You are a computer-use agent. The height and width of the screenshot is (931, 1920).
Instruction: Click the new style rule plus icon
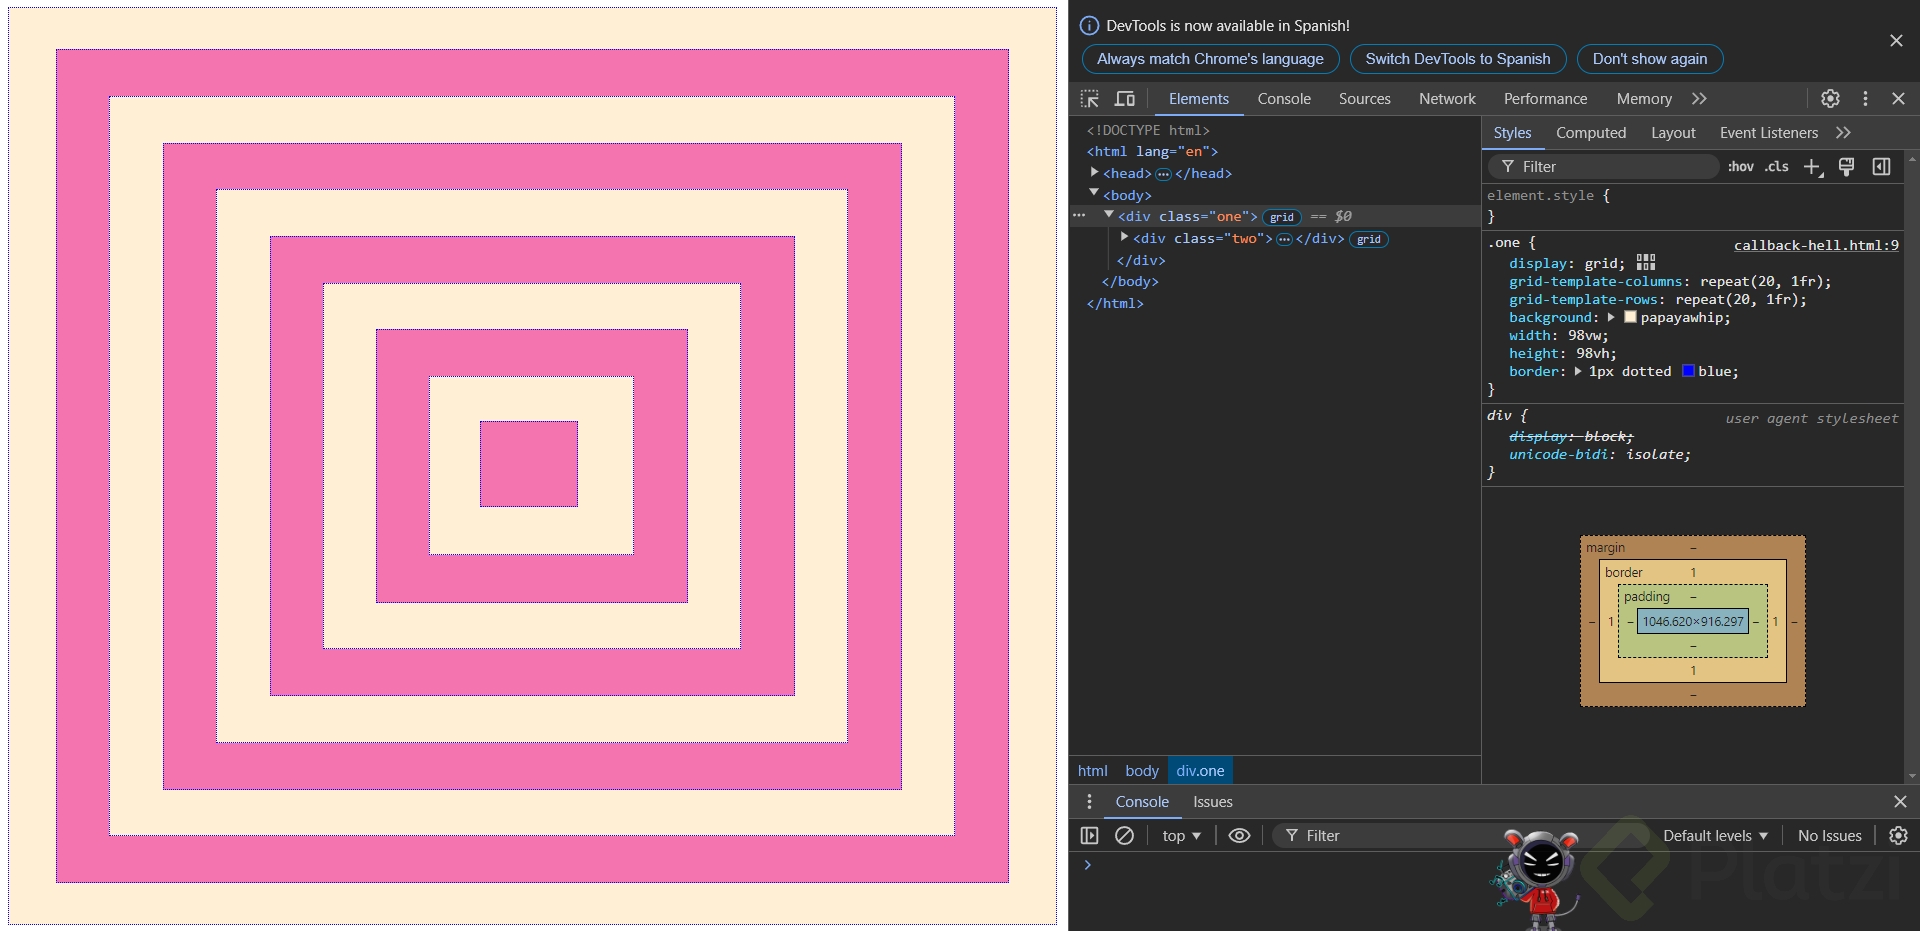pyautogui.click(x=1812, y=167)
